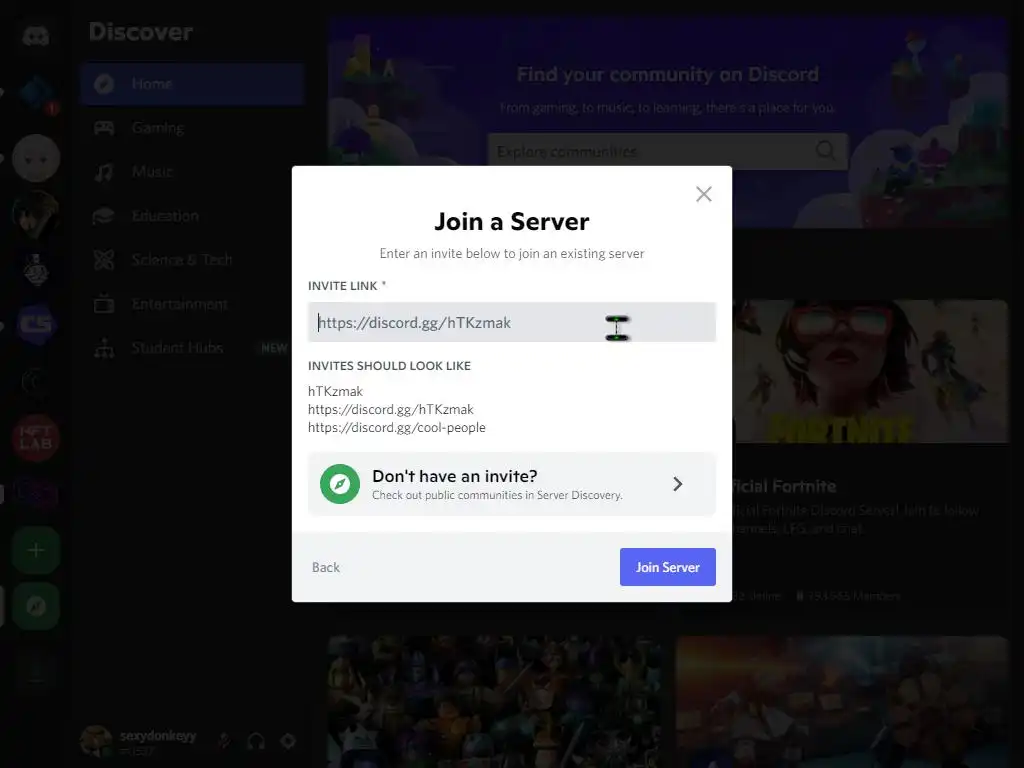Open Discord home logo in sidebar
1024x768 pixels.
coord(35,36)
